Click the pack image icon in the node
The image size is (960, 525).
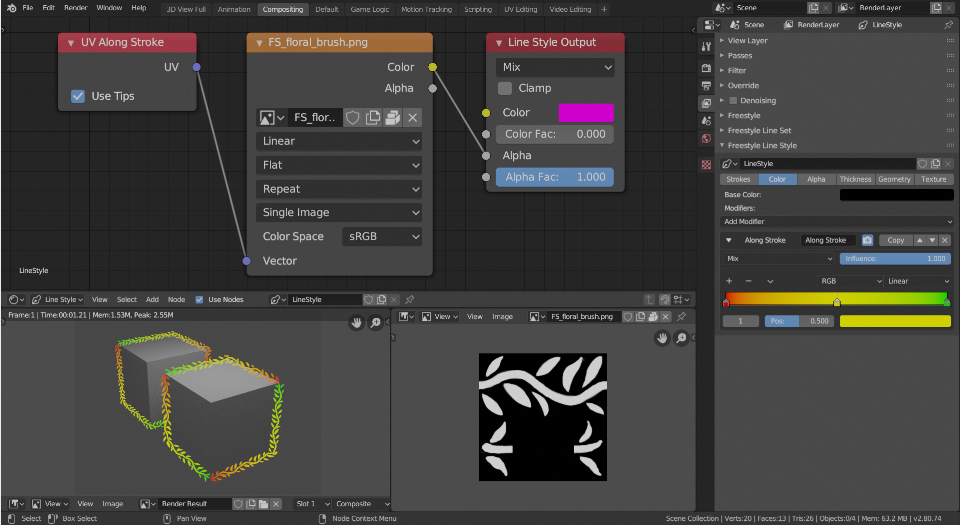392,117
